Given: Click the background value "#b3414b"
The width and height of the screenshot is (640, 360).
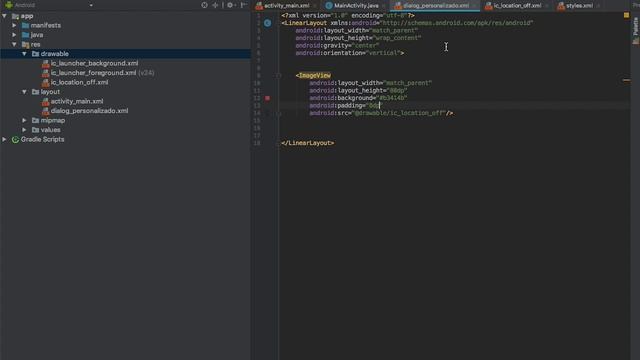Looking at the screenshot, I should [393, 98].
